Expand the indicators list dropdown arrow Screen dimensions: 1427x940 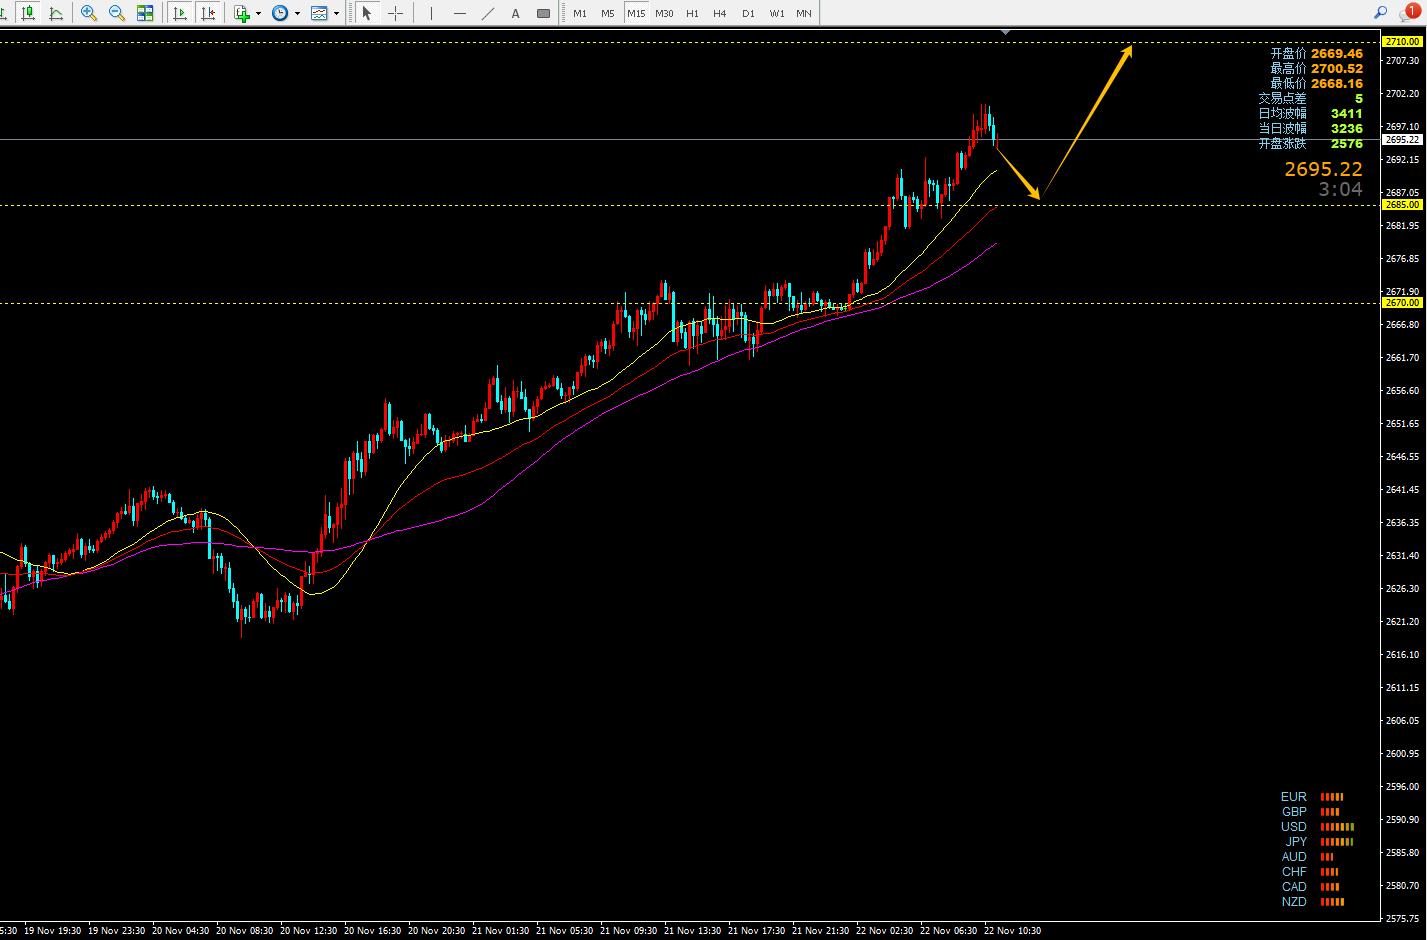pyautogui.click(x=258, y=13)
